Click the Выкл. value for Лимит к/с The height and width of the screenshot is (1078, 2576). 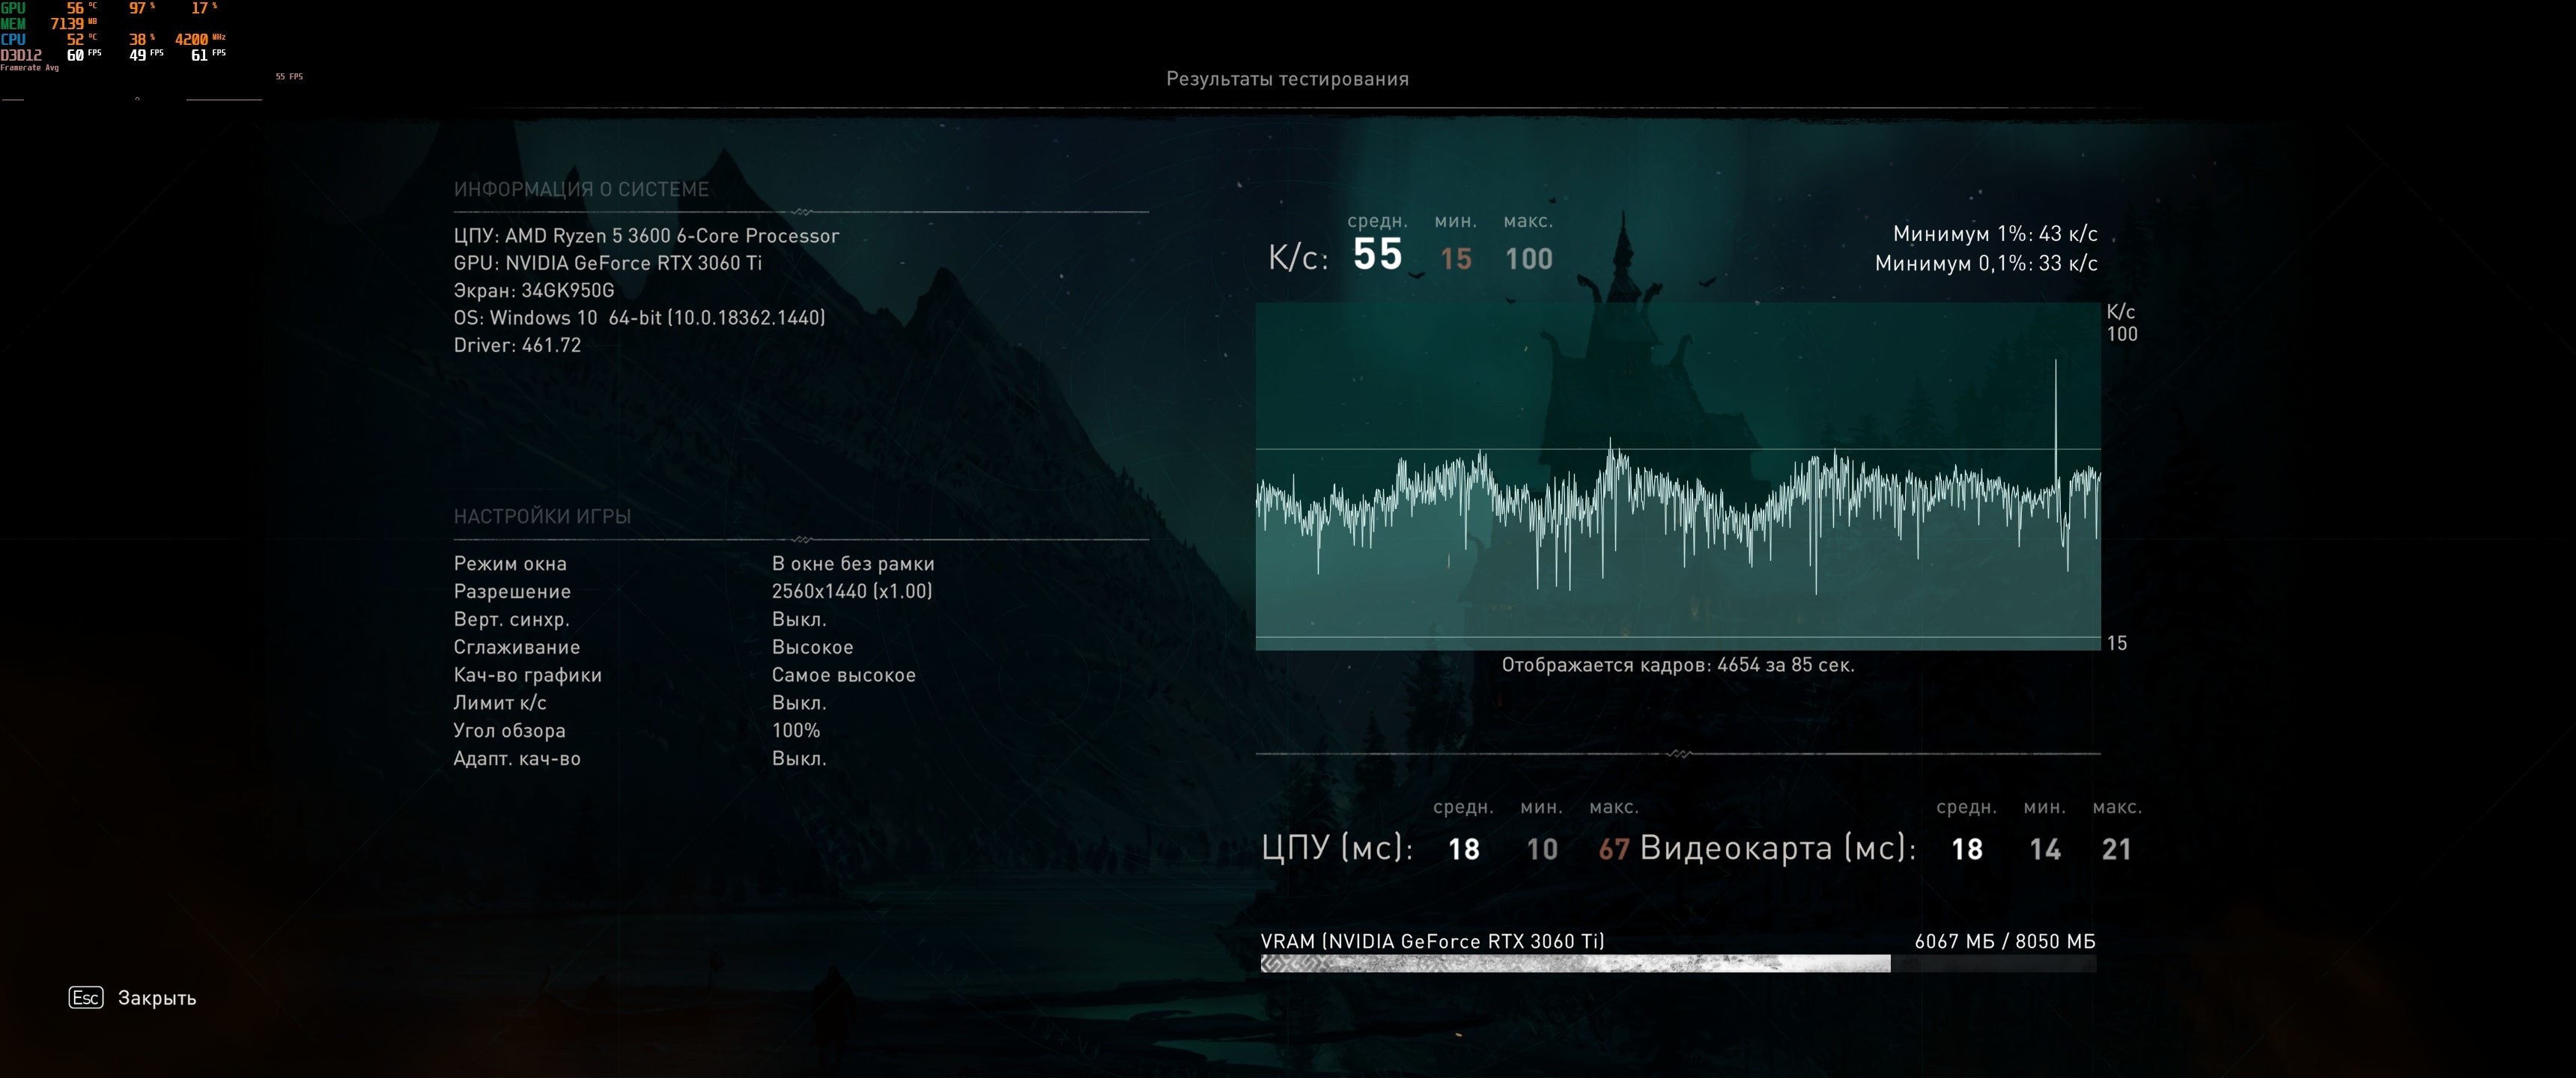pos(799,703)
